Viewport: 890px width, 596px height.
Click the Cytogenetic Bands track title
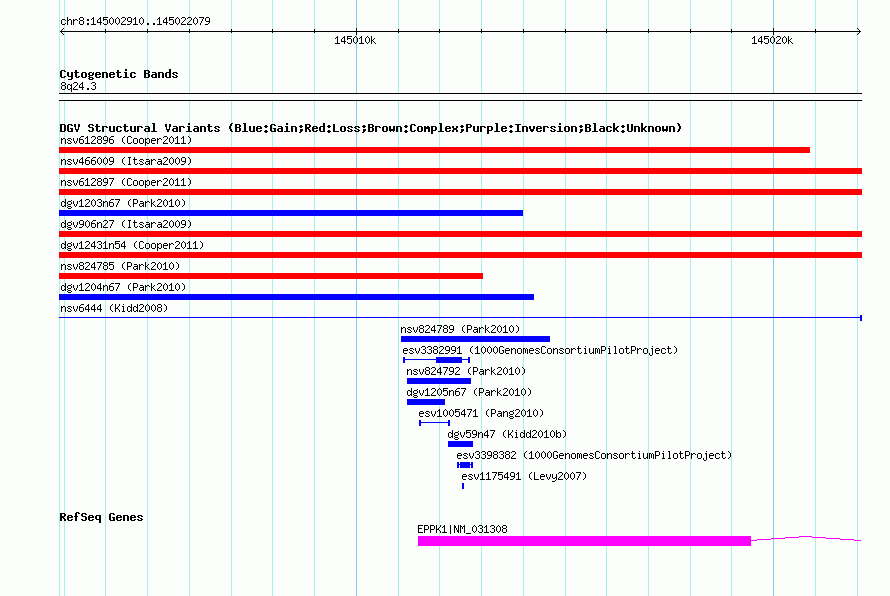(119, 74)
